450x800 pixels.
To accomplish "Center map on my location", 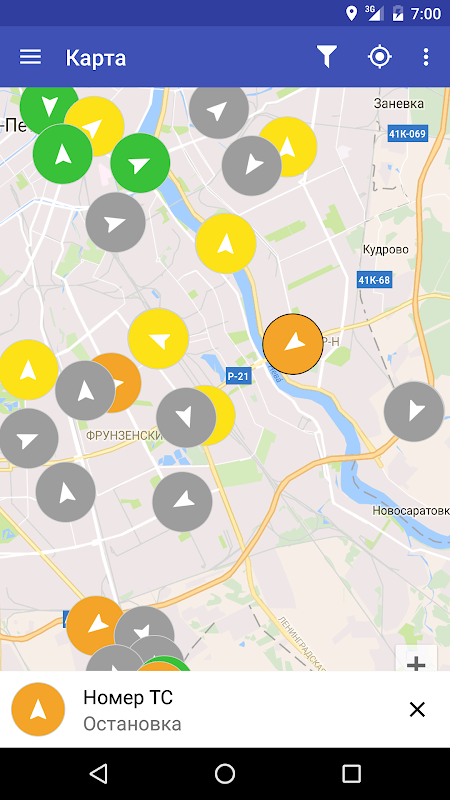I will point(380,57).
